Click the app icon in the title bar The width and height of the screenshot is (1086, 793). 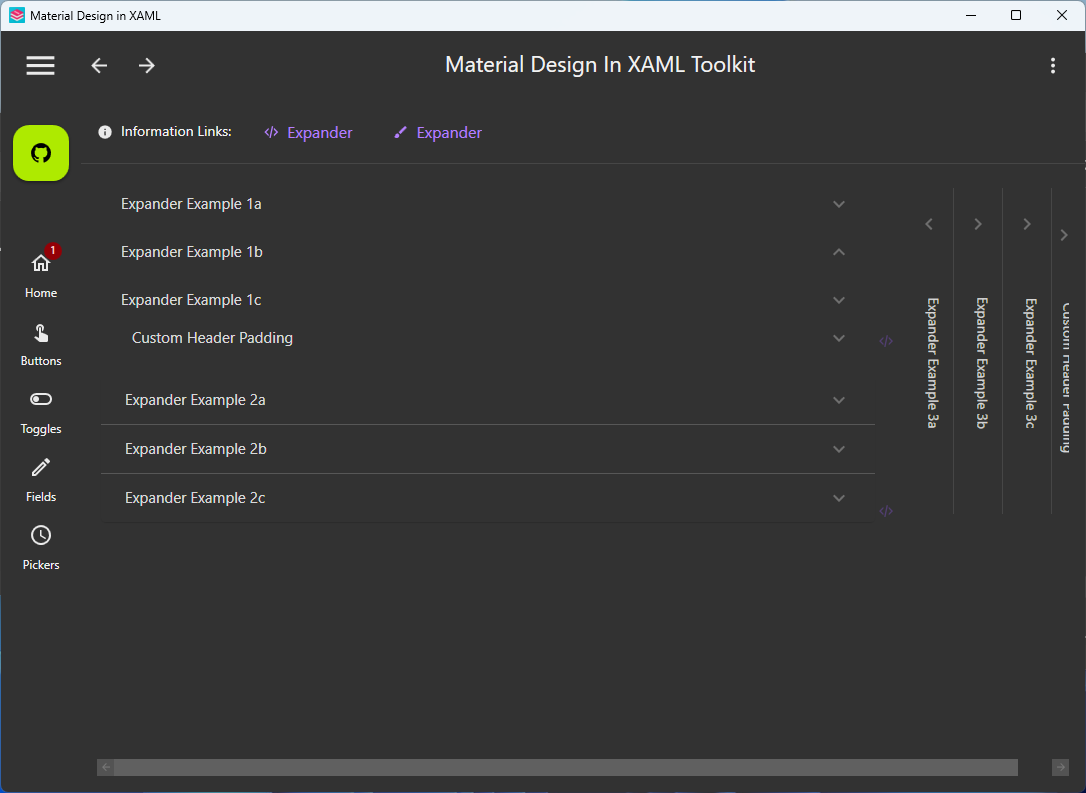point(17,15)
